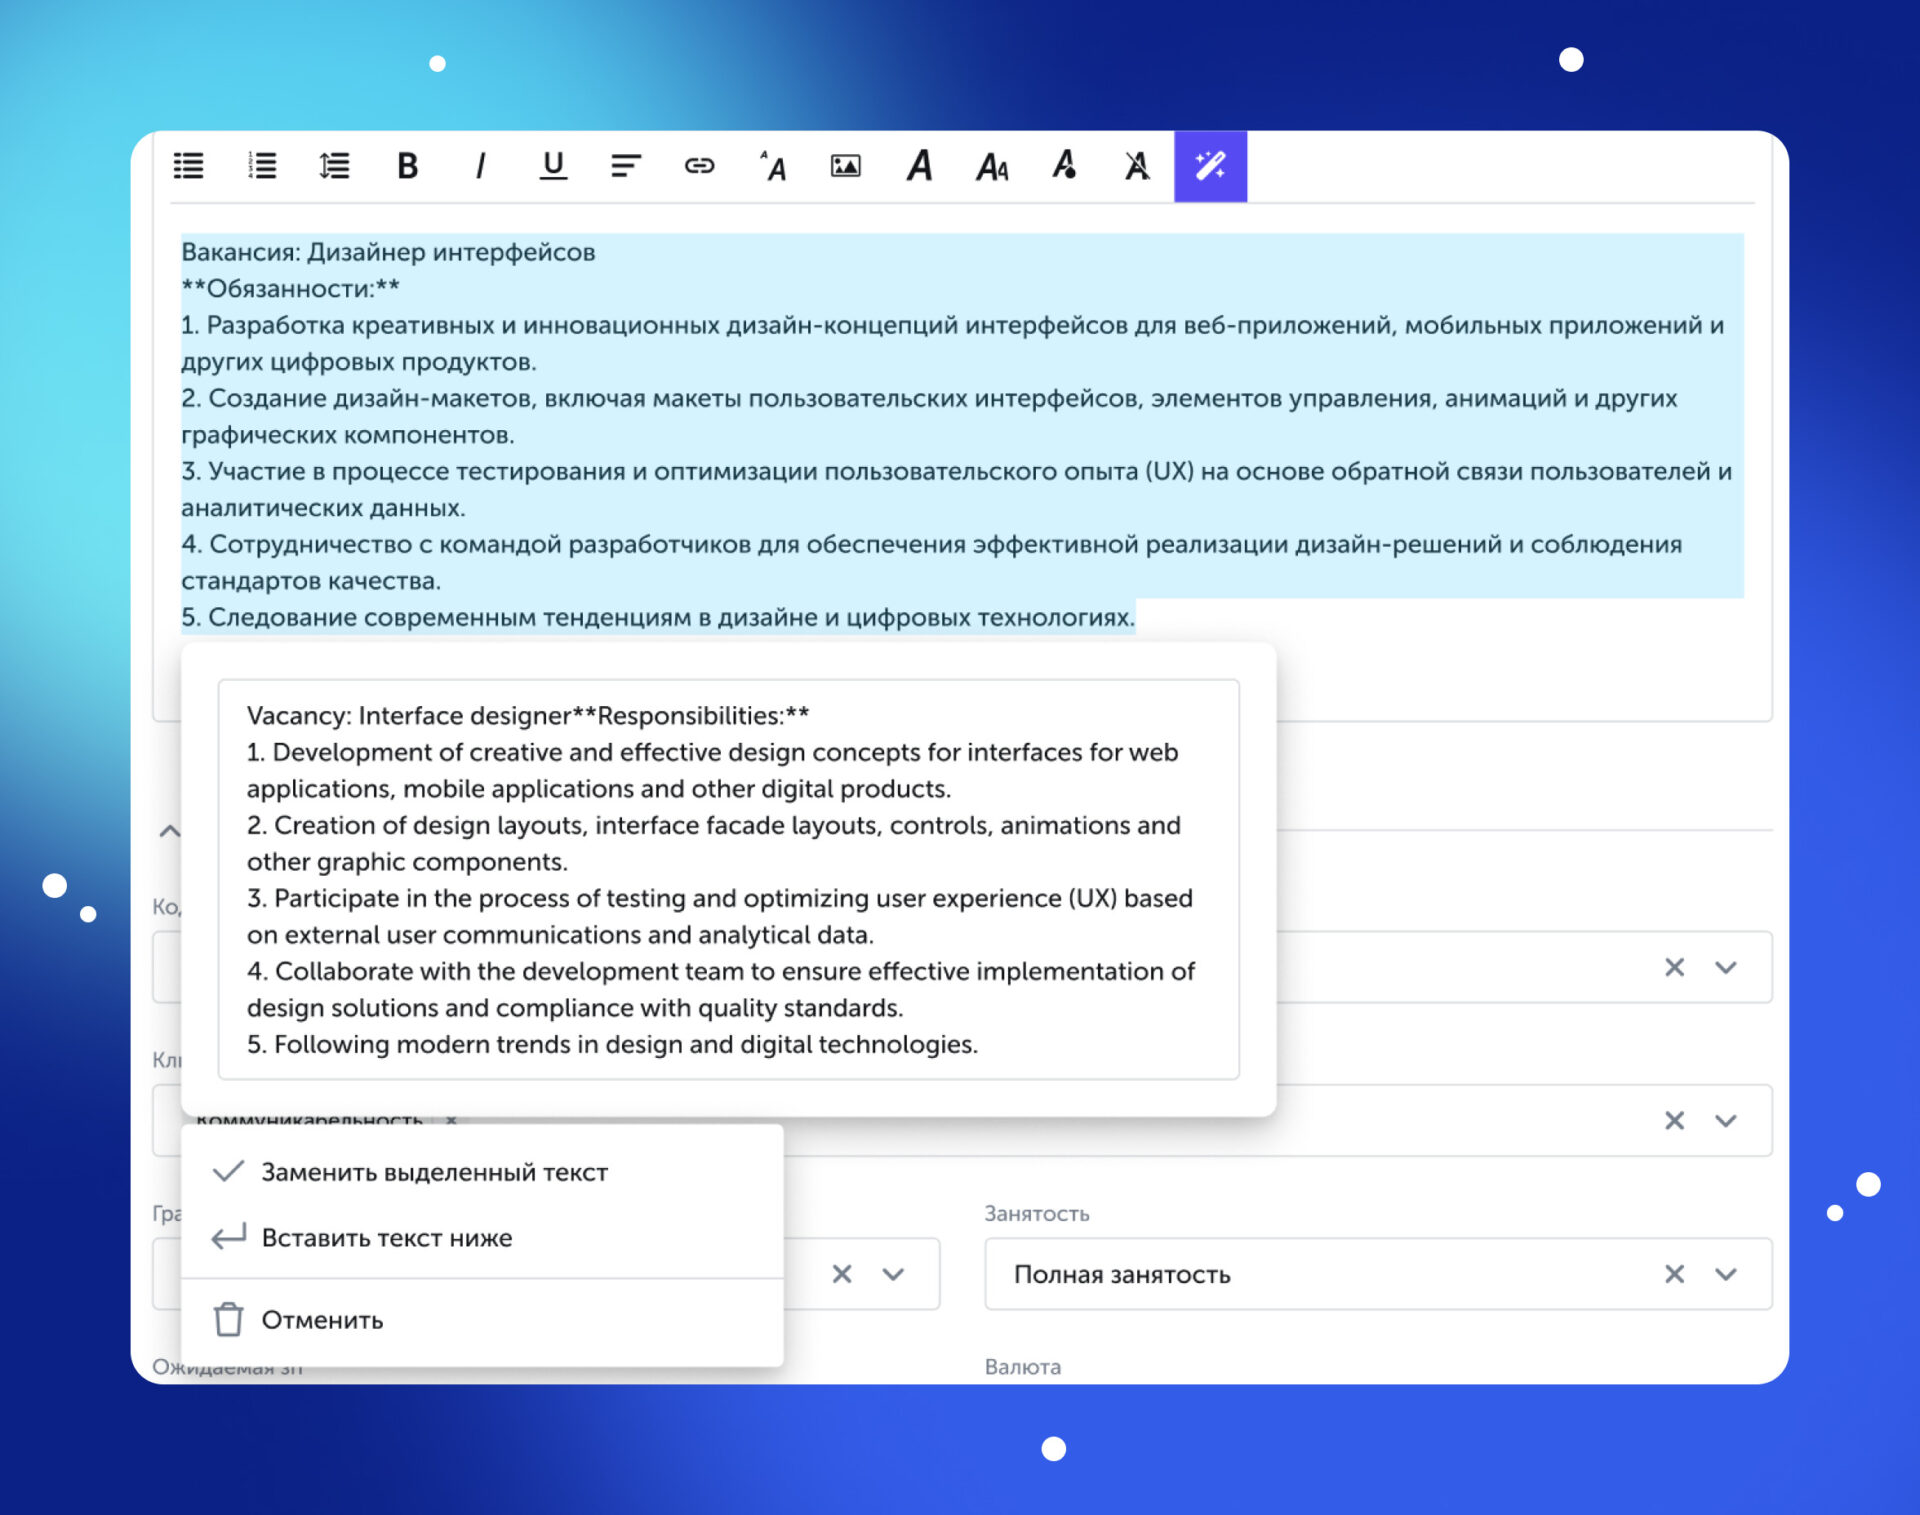Expand the partially hidden Гра dropdown
Image resolution: width=1920 pixels, height=1515 pixels.
[x=893, y=1274]
